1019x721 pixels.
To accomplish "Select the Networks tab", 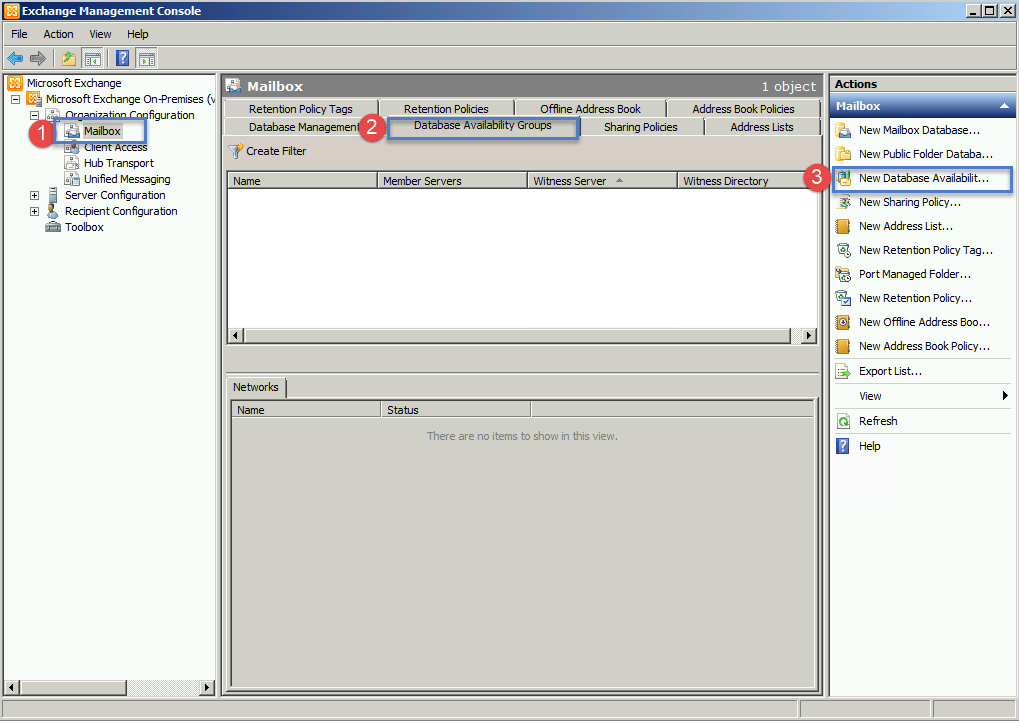I will tap(256, 387).
